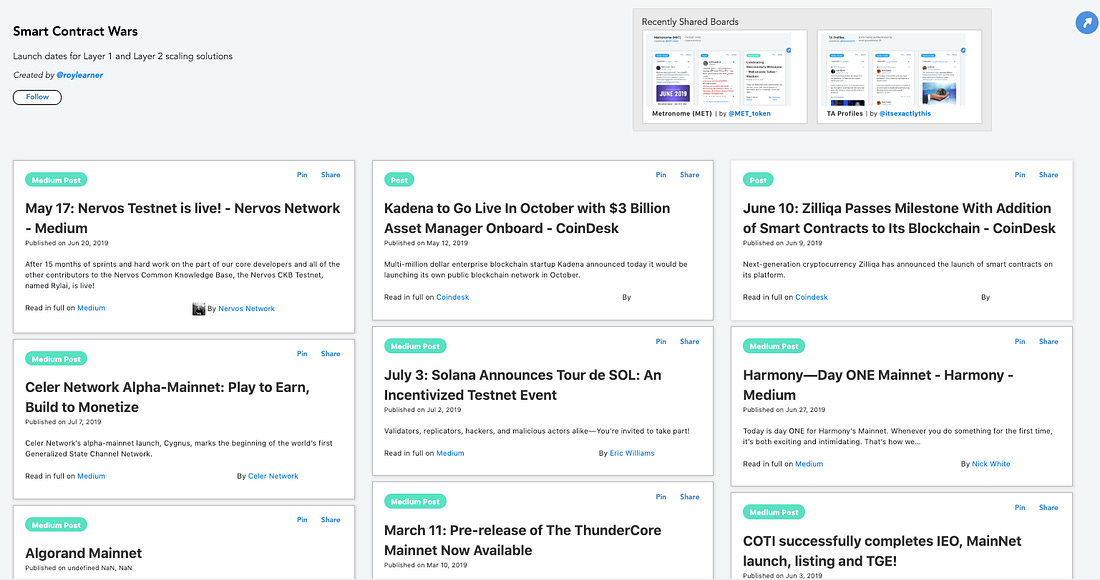Share the Celer Network Alpha-Mainnet card
The height and width of the screenshot is (580, 1100).
tap(330, 353)
